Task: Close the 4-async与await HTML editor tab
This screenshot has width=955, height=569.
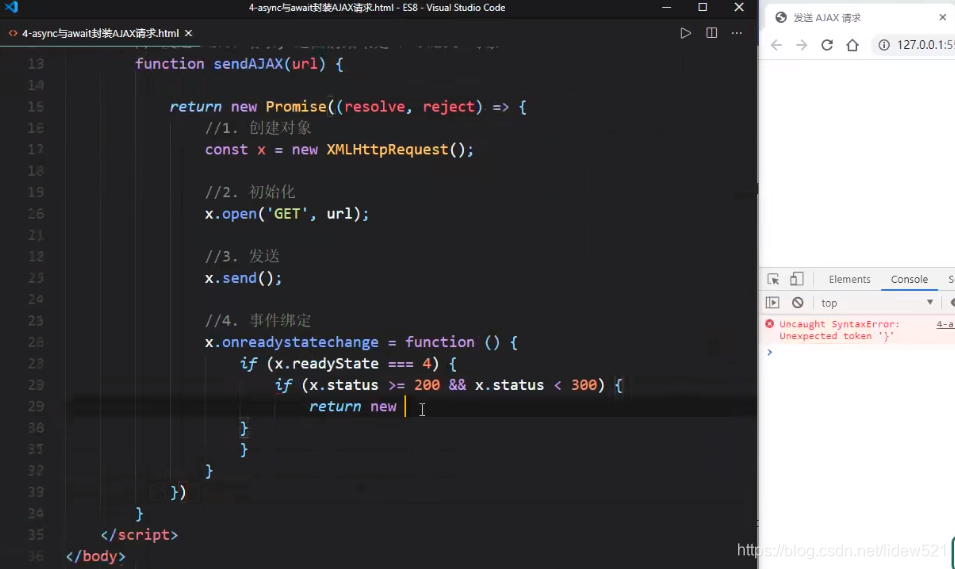Action: click(188, 33)
